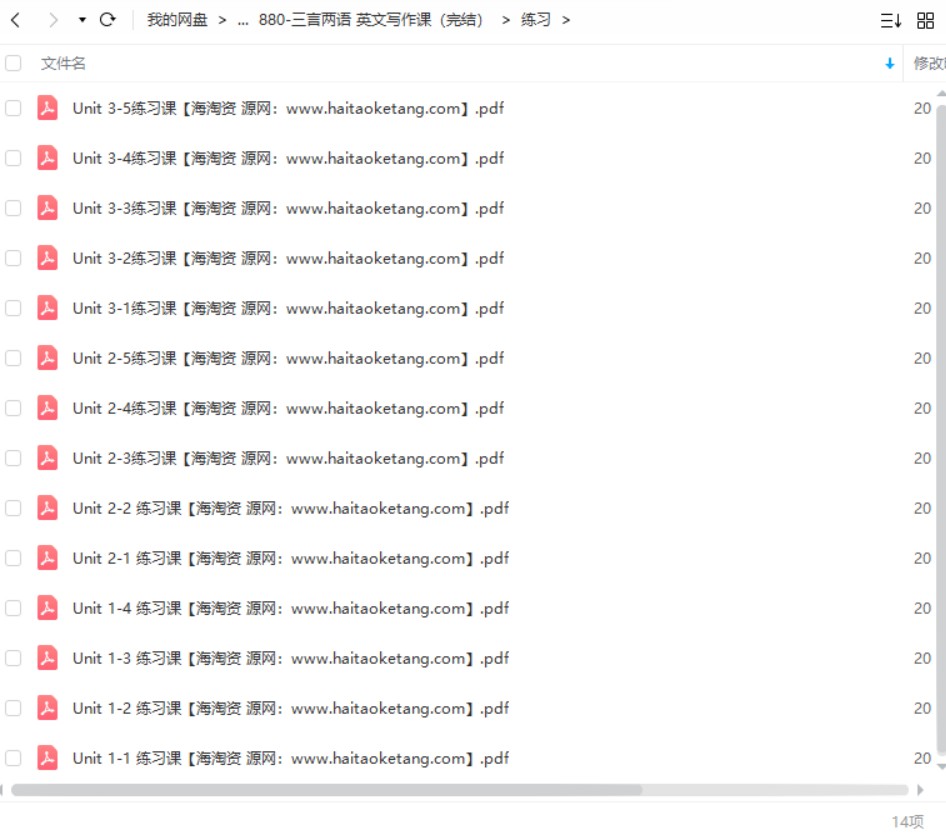Go forward with the right arrow

point(53,20)
